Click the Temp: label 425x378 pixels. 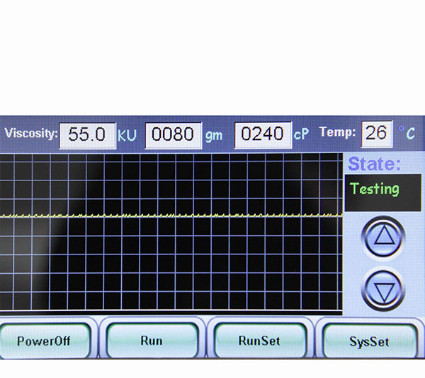tap(338, 132)
